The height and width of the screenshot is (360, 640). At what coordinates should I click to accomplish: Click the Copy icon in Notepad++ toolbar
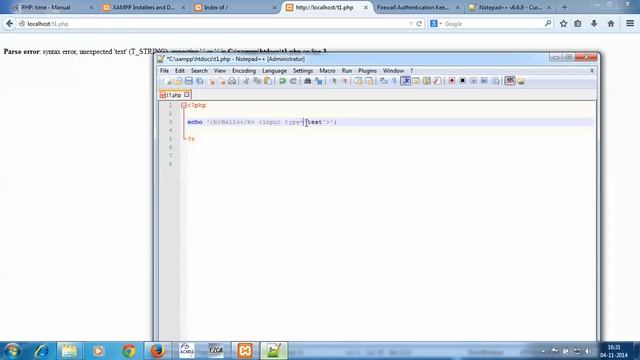tap(257, 81)
